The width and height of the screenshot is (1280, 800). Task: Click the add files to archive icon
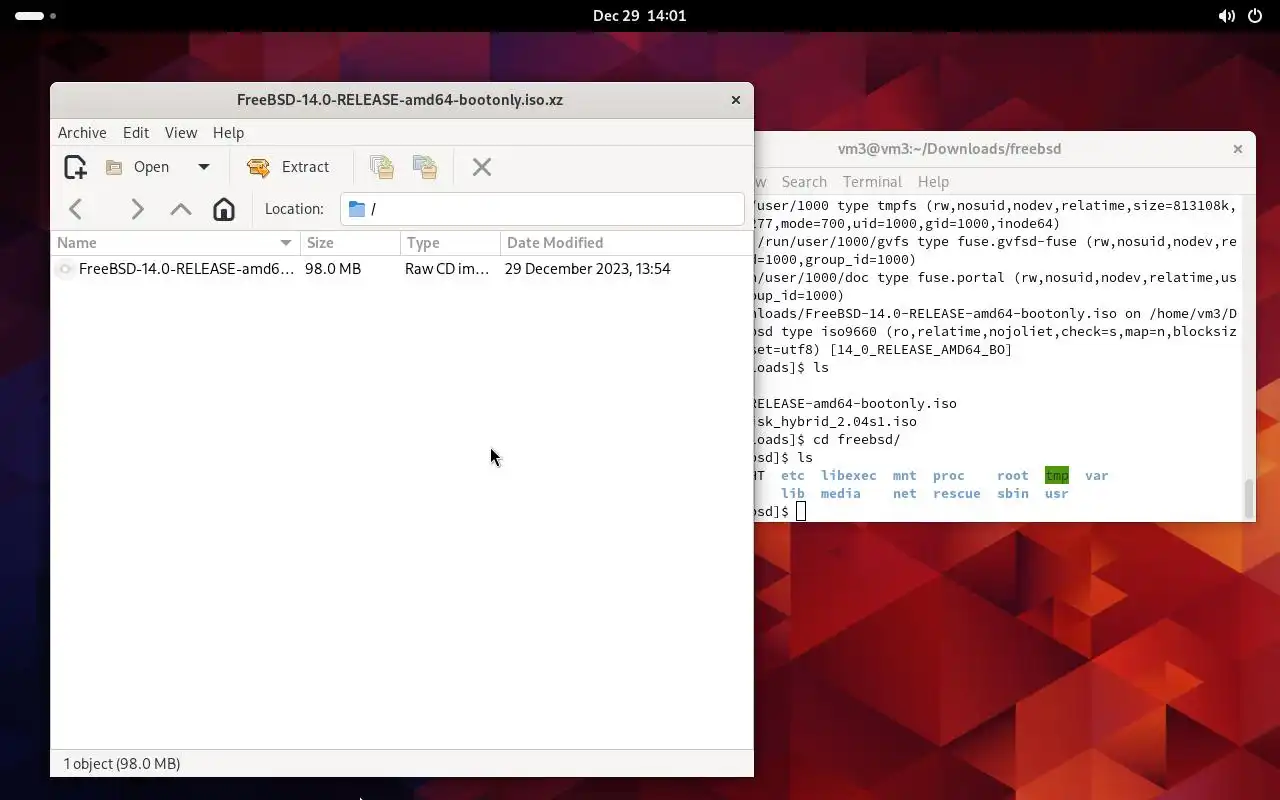(x=381, y=167)
